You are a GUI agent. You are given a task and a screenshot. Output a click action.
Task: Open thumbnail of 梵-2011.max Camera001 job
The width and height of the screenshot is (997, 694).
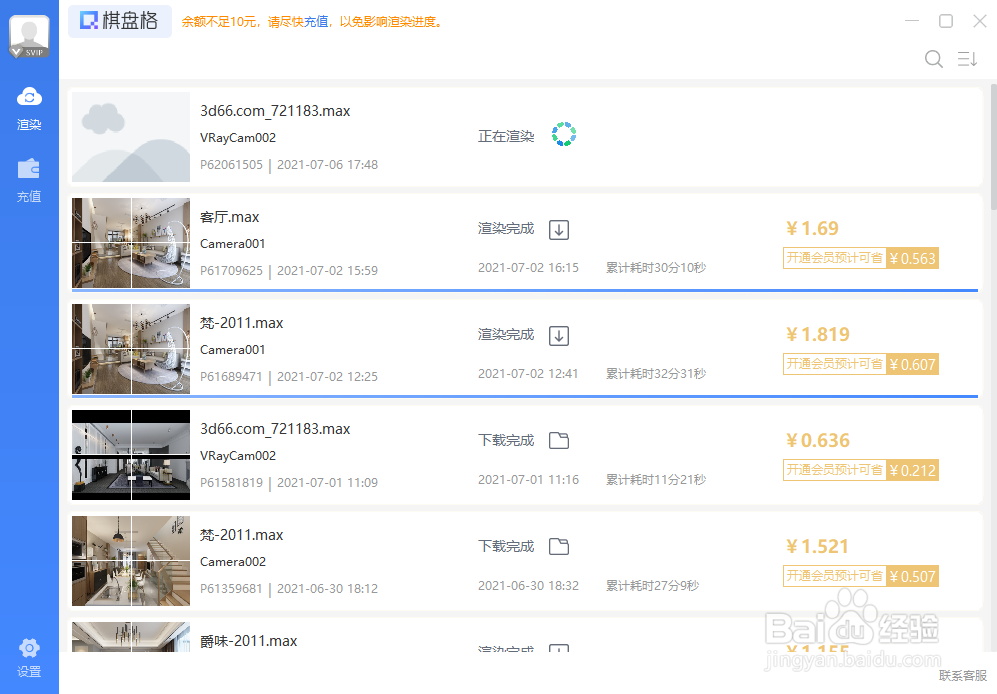131,349
